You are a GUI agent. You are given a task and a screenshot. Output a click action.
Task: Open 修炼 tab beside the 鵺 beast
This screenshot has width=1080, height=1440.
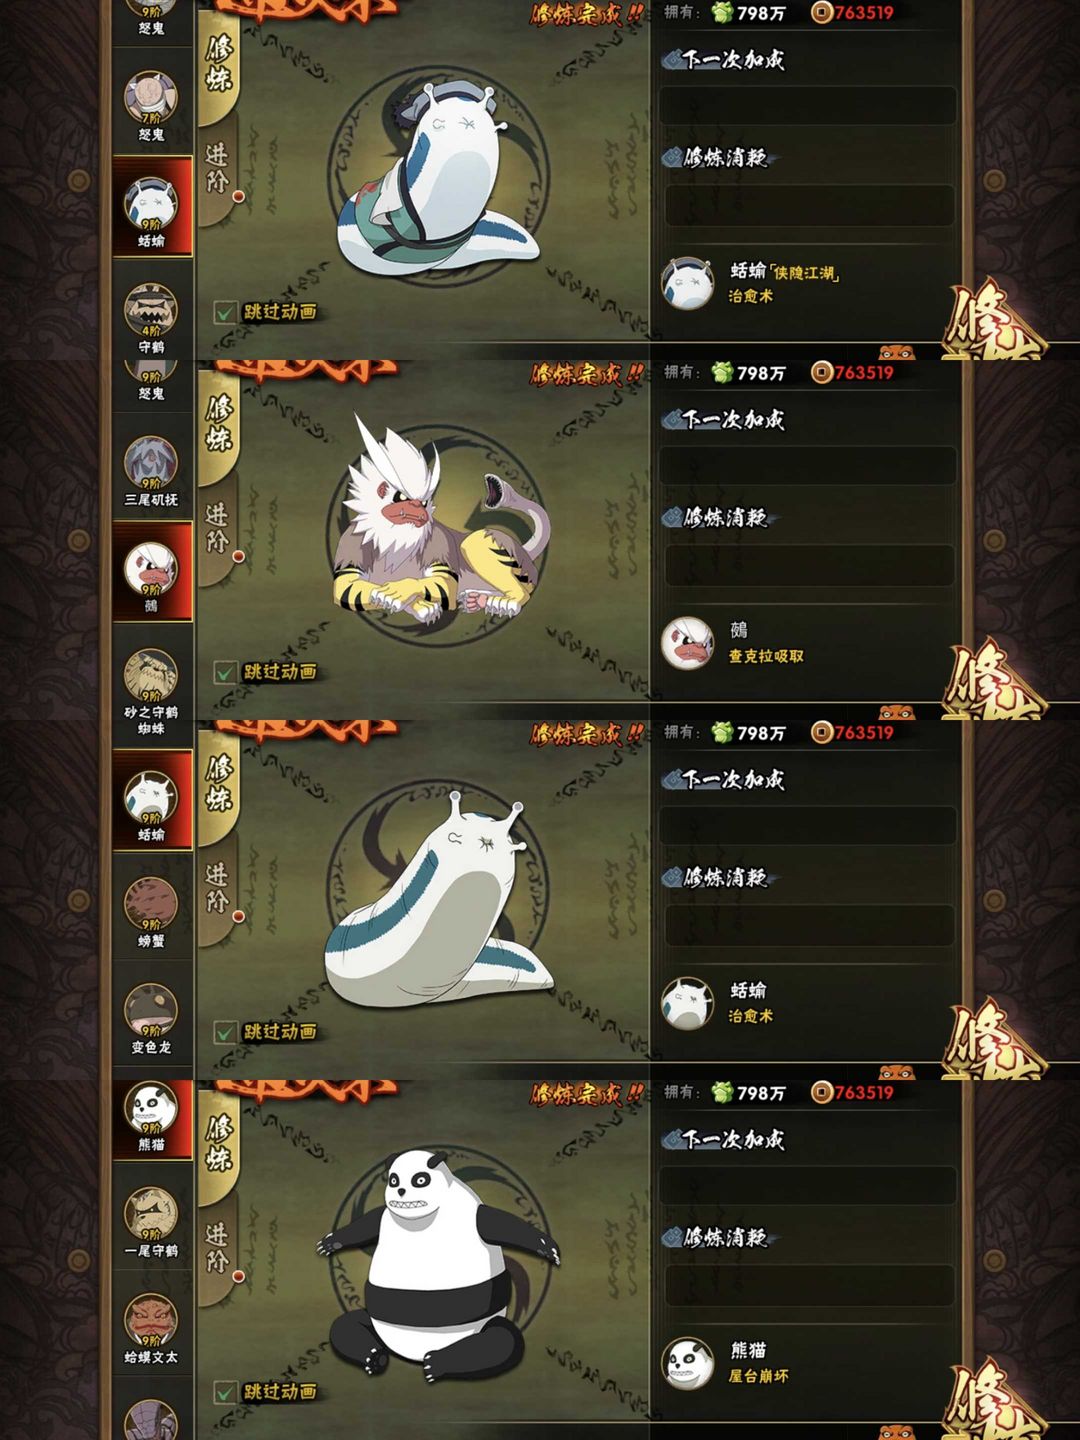tap(218, 425)
